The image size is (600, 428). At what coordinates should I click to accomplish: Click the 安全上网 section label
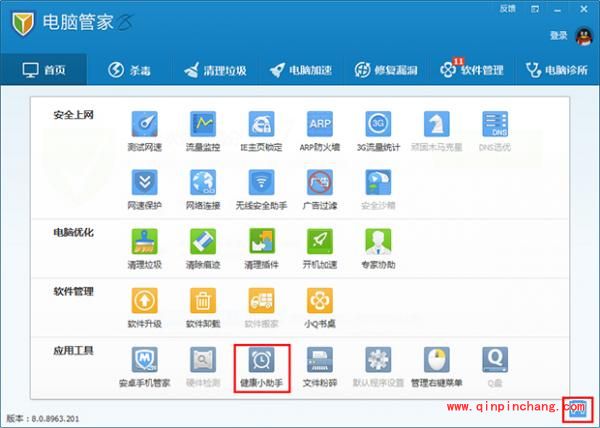click(x=73, y=115)
